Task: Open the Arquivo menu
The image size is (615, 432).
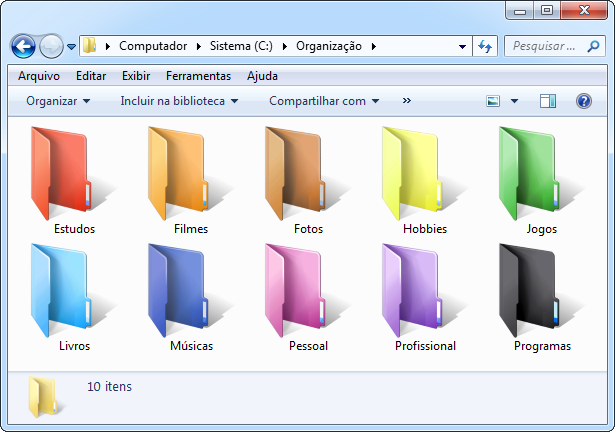Action: [x=39, y=76]
